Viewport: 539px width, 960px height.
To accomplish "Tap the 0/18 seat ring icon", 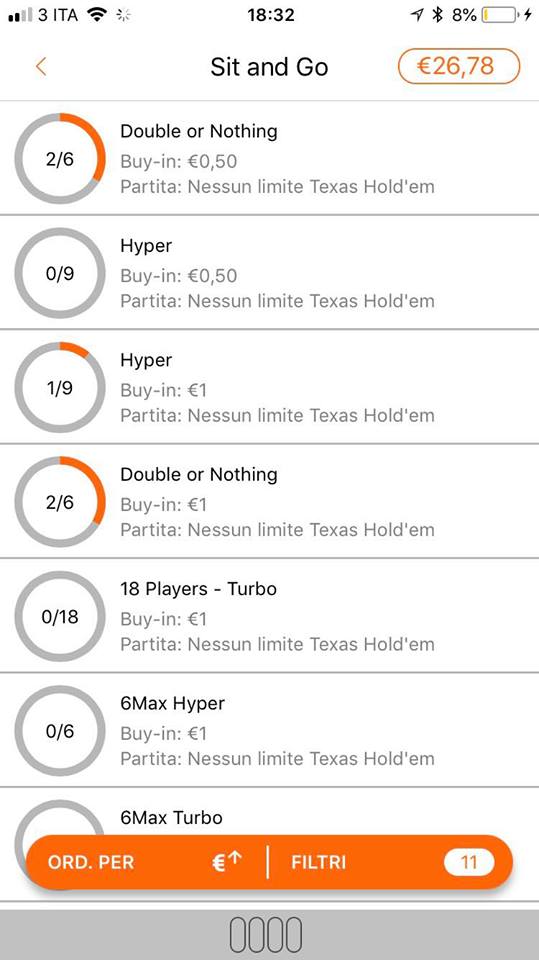I will 60,617.
